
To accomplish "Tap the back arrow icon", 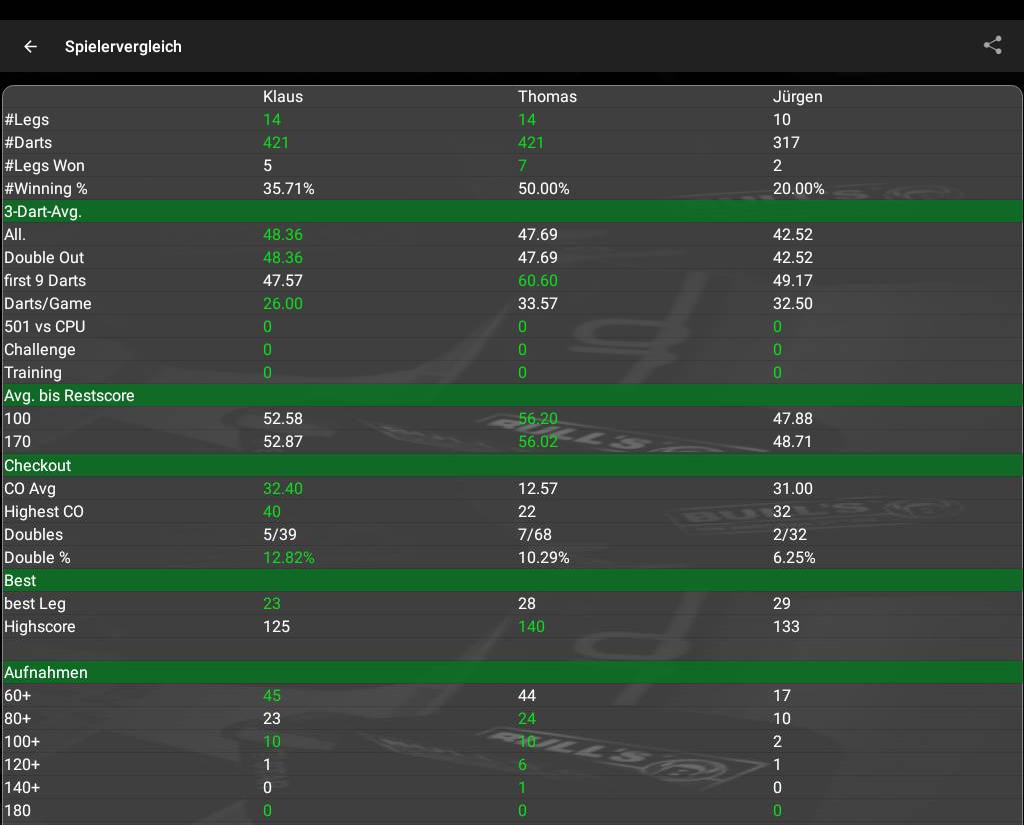I will (31, 46).
